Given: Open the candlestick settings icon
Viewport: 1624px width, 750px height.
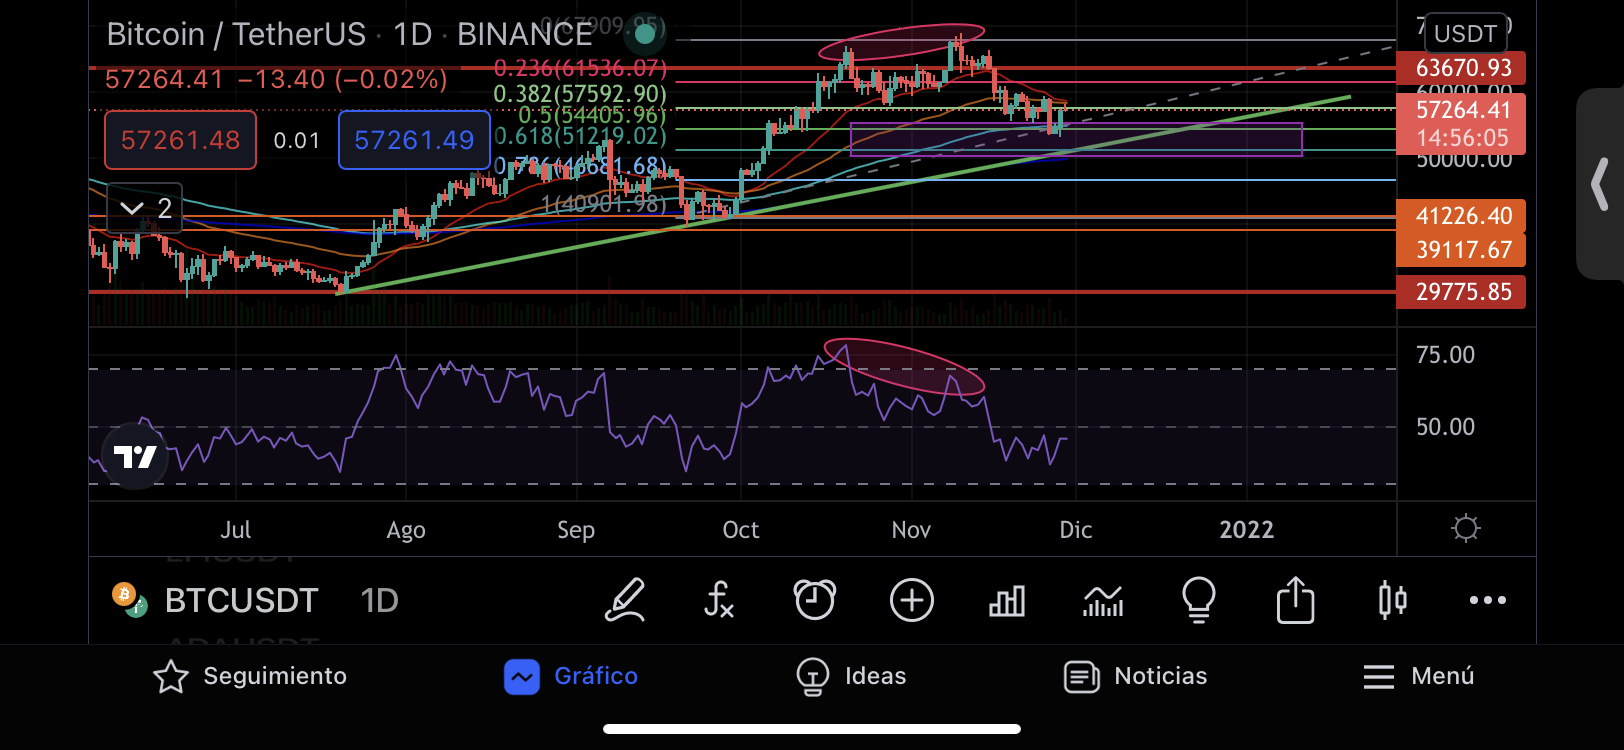Looking at the screenshot, I should 1392,600.
